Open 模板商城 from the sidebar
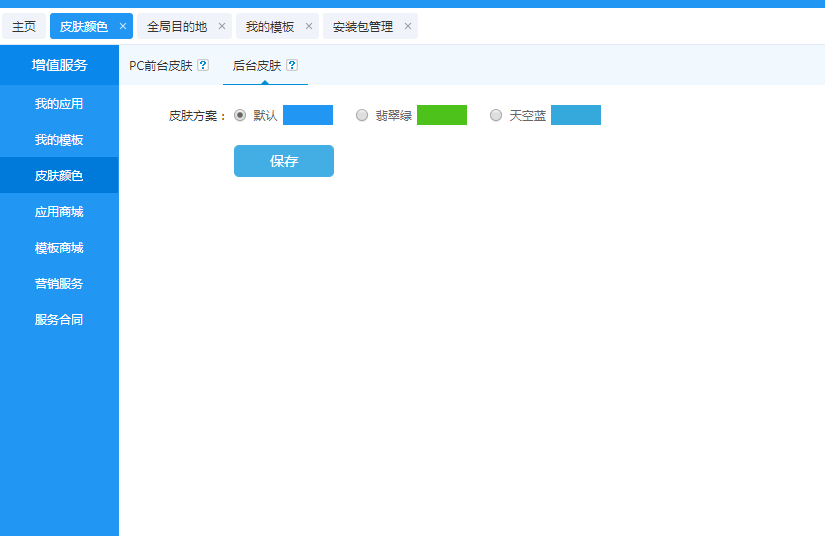The width and height of the screenshot is (825, 536). pyautogui.click(x=59, y=247)
